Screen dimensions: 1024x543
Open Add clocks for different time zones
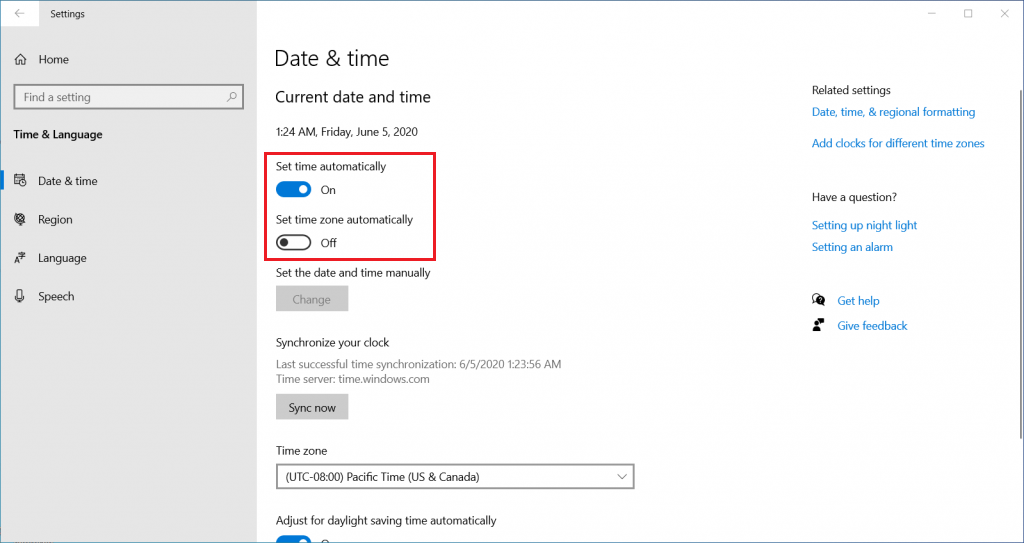point(897,143)
